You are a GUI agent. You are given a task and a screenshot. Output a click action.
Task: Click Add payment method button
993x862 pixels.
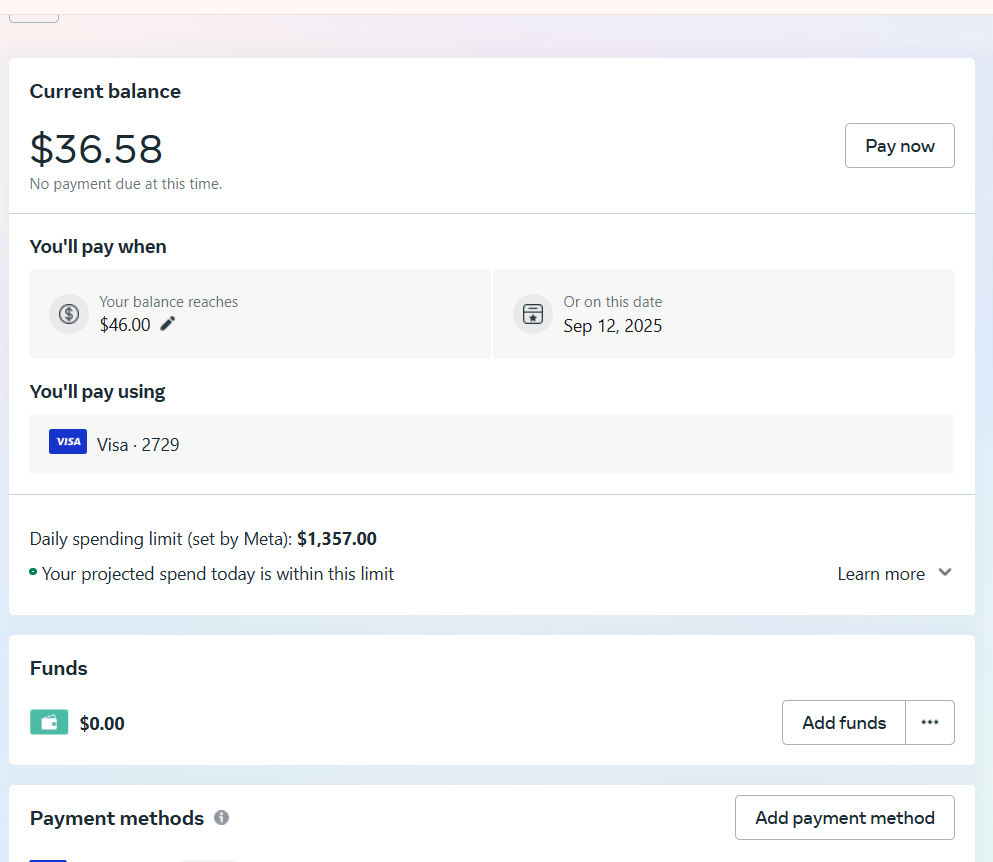844,818
